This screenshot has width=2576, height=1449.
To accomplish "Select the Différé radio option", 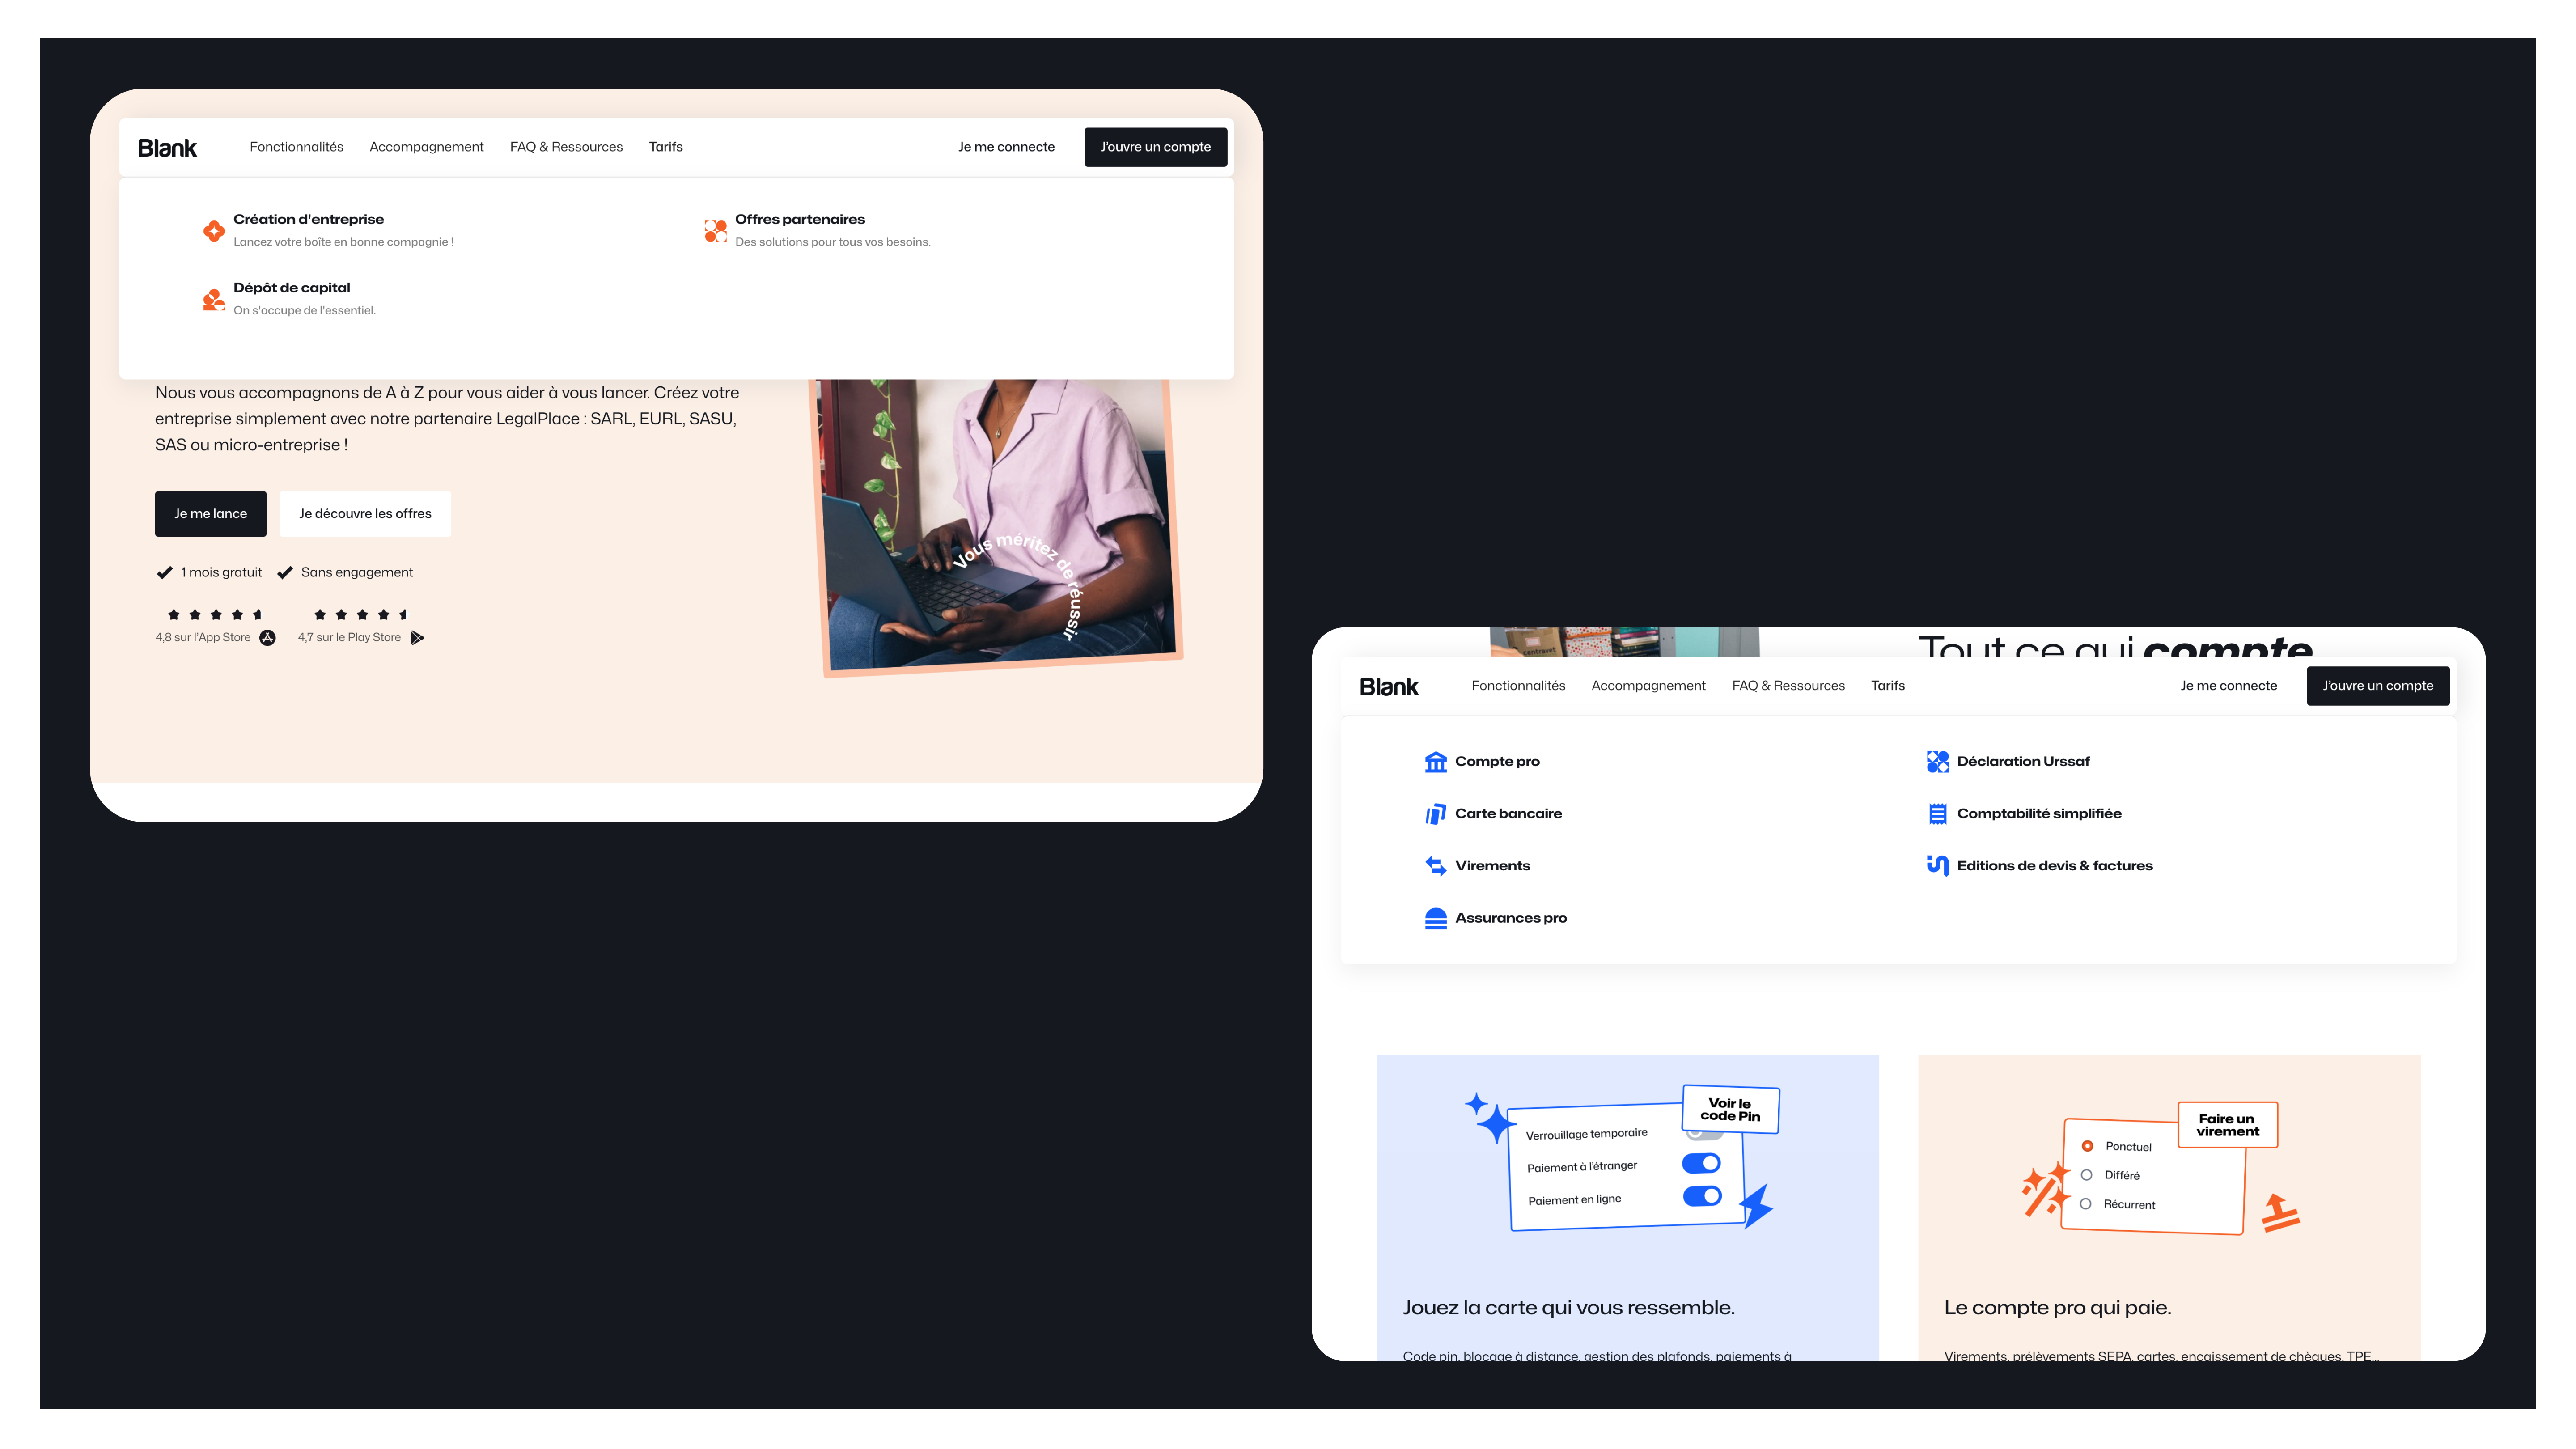I will [x=2086, y=1175].
